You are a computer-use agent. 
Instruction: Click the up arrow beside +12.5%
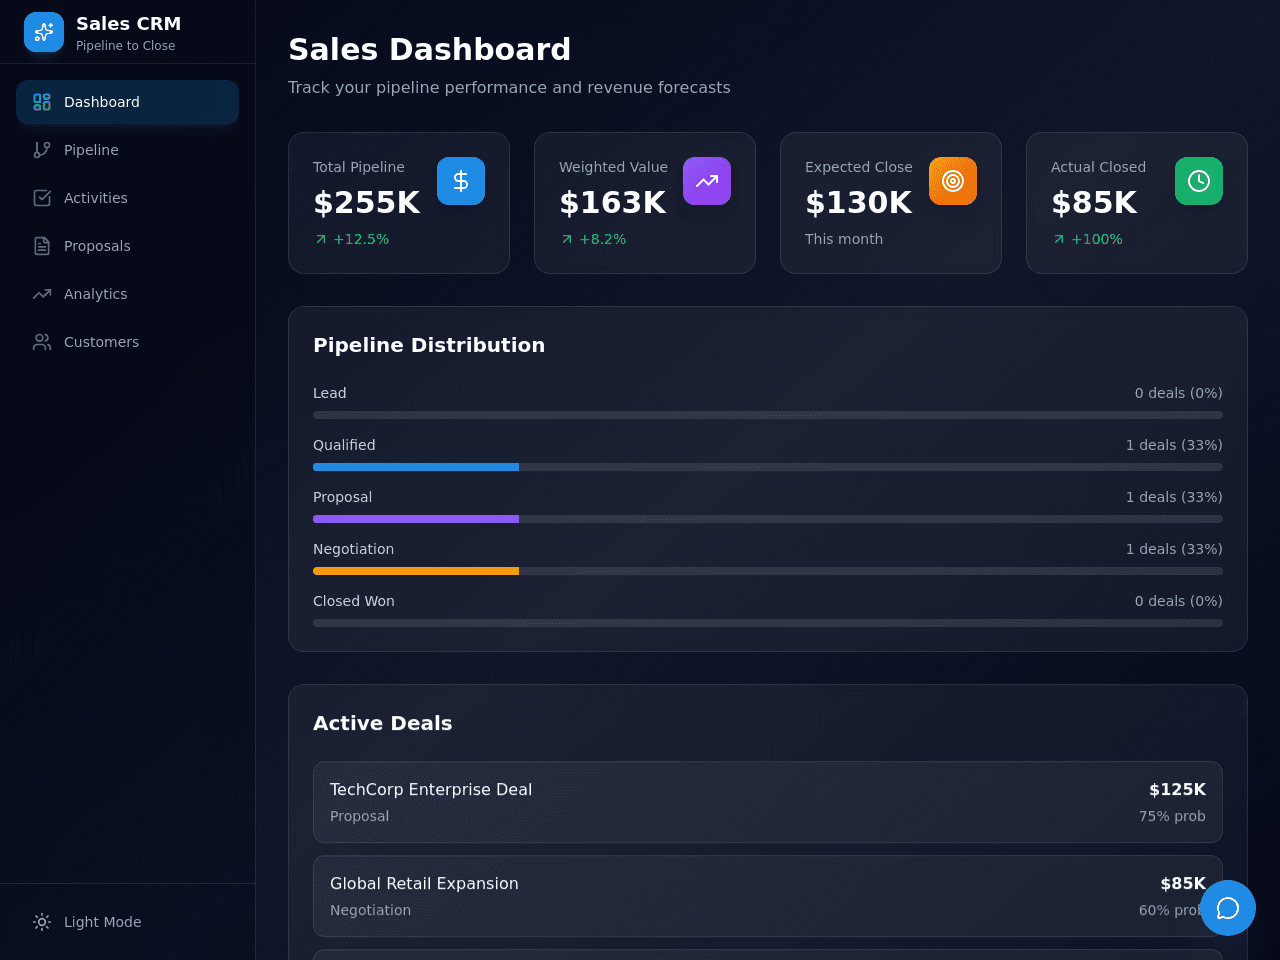[x=321, y=239]
